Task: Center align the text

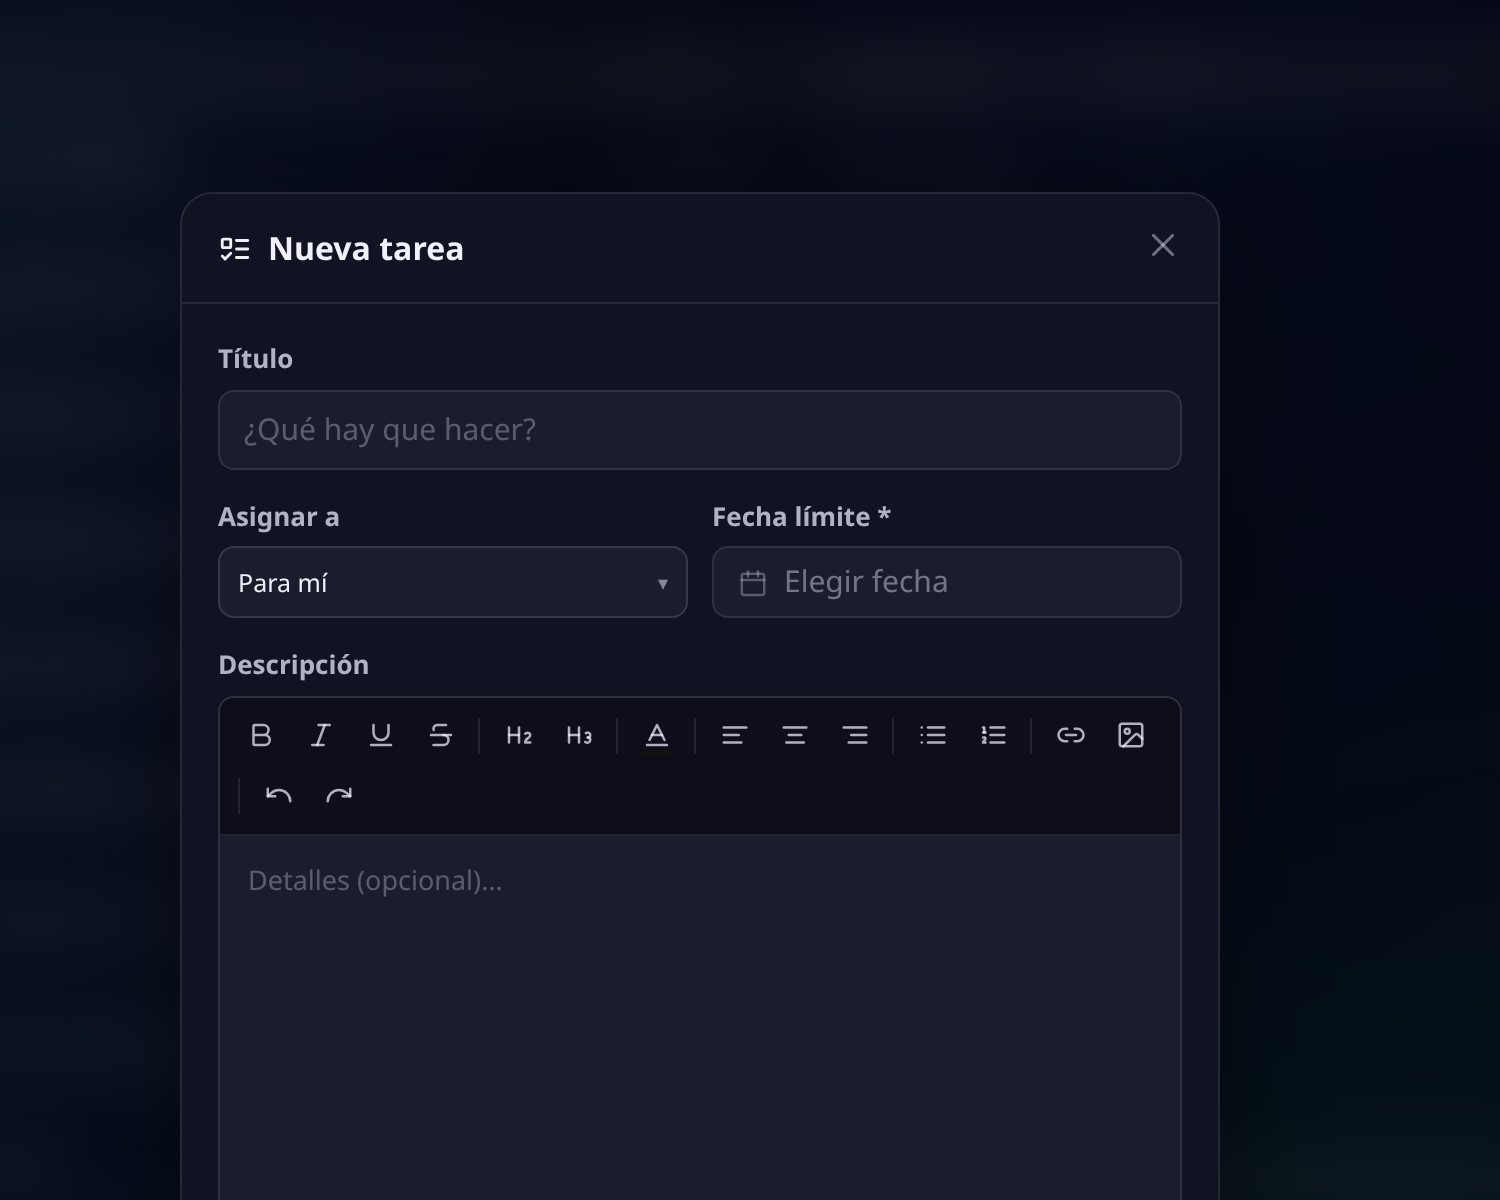Action: [795, 735]
